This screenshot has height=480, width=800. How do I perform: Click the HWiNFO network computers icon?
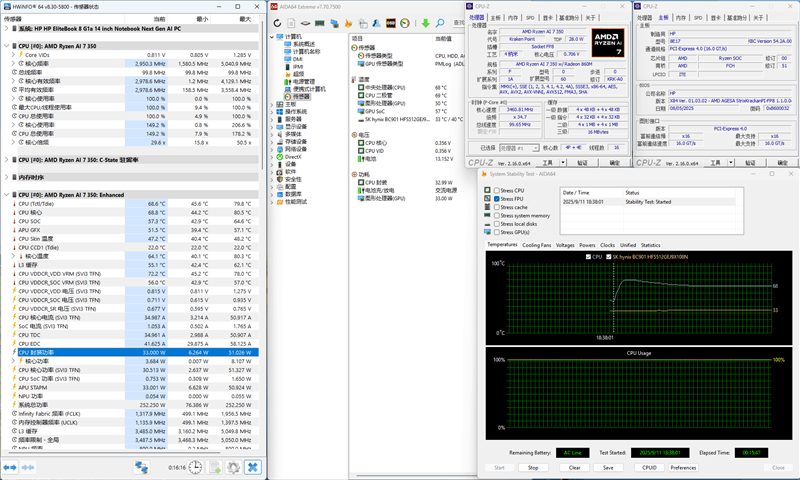[x=142, y=467]
